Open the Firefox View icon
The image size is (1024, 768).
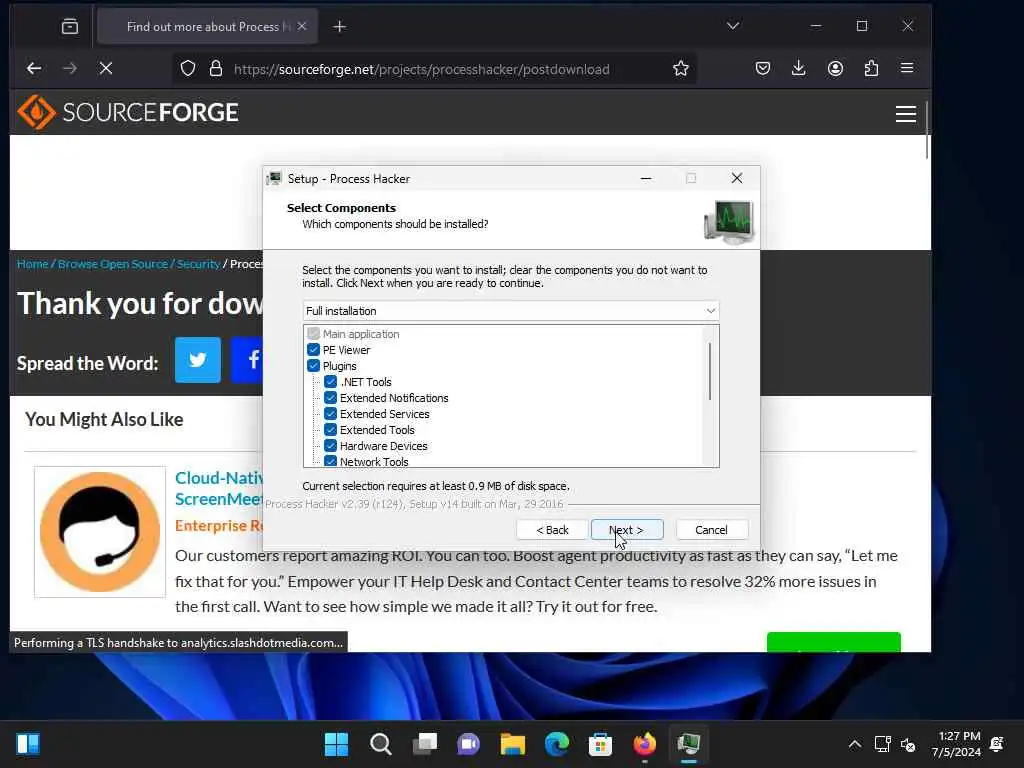pyautogui.click(x=70, y=26)
